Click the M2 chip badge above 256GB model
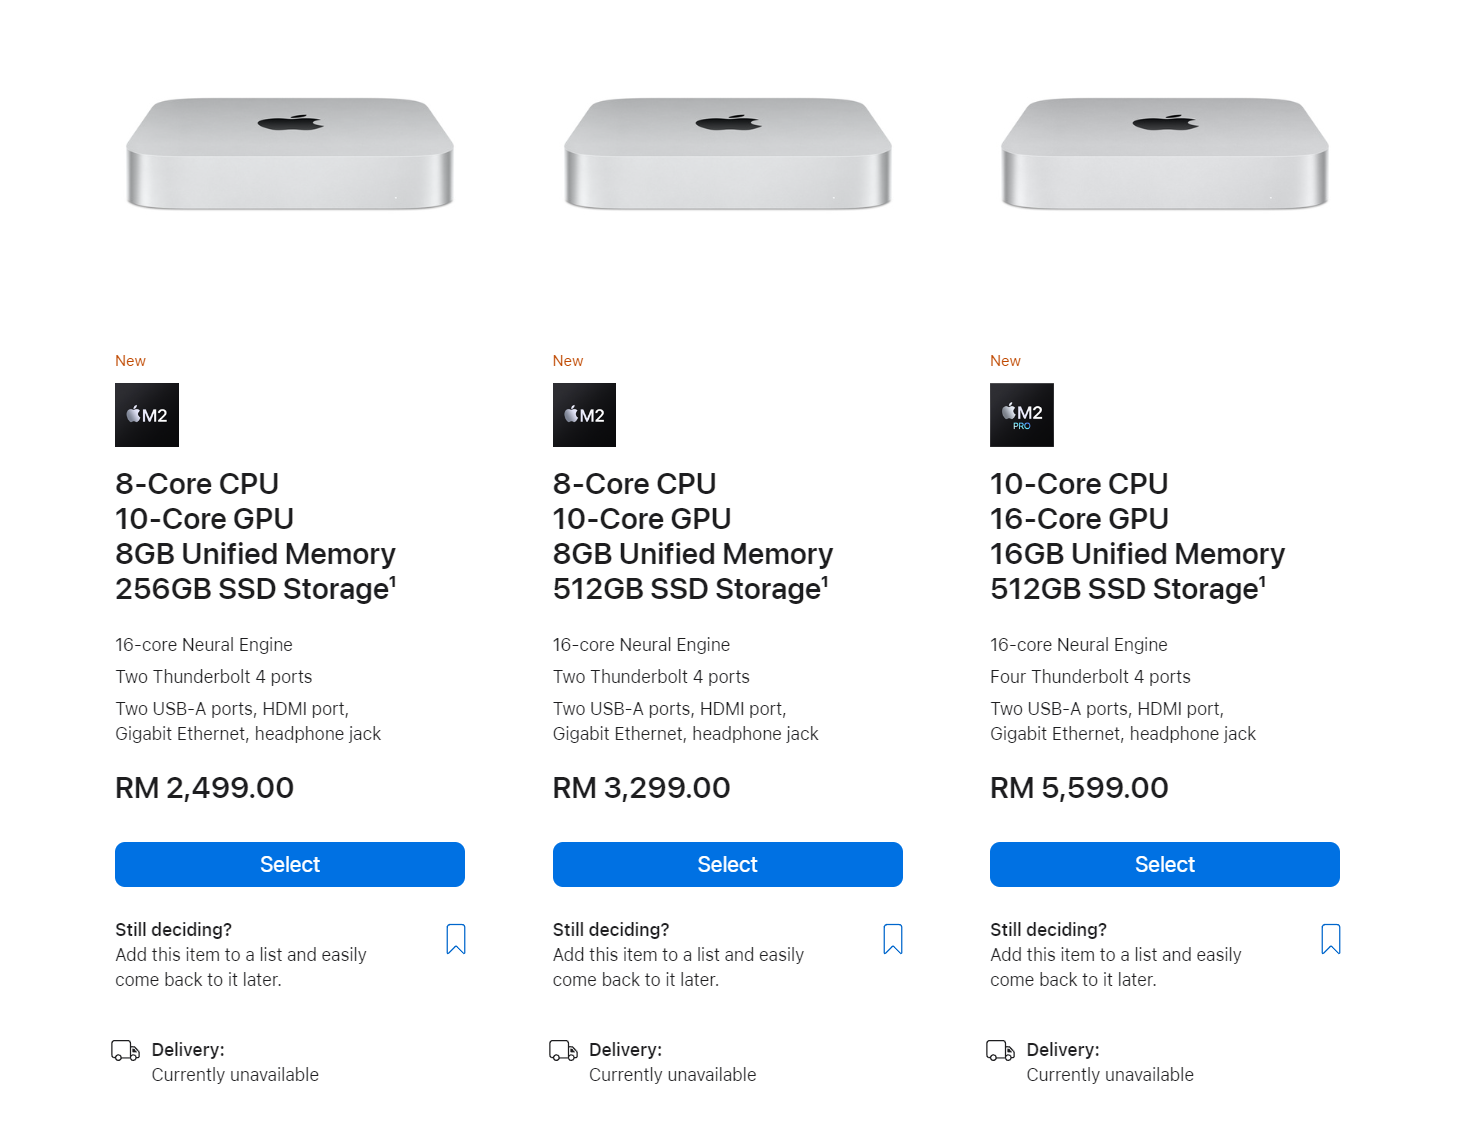The width and height of the screenshot is (1461, 1145). (147, 415)
